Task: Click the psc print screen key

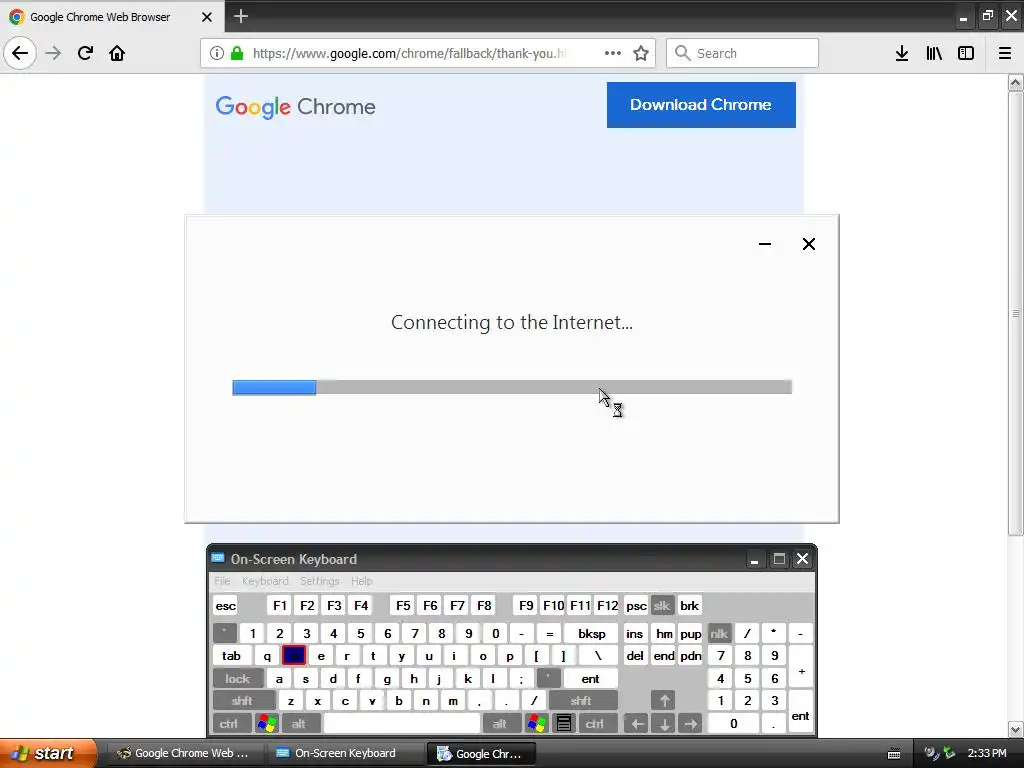Action: [636, 605]
